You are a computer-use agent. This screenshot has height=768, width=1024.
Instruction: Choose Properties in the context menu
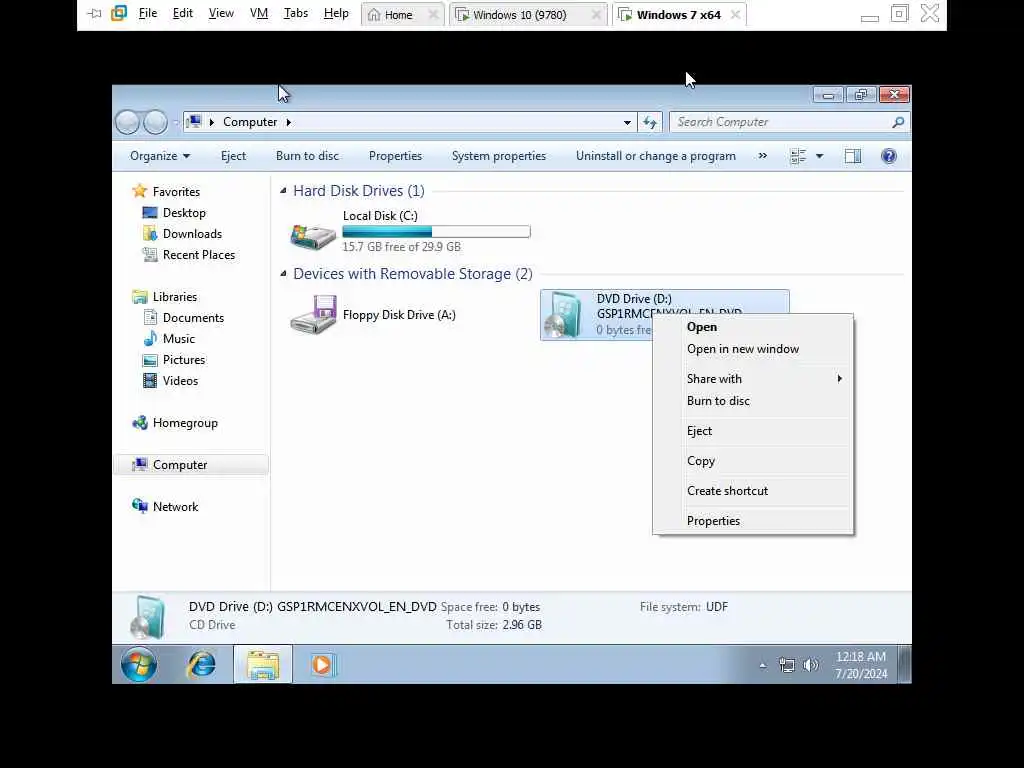click(x=753, y=521)
